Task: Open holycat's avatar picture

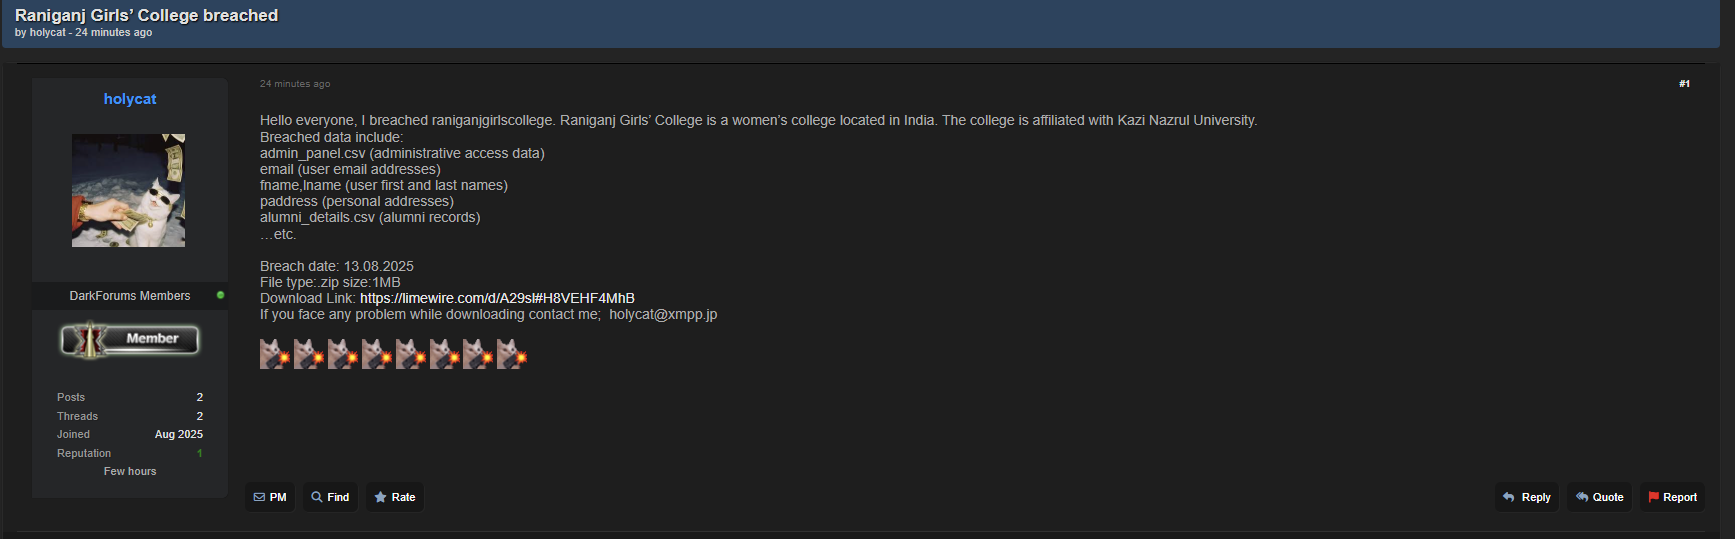Action: coord(128,190)
